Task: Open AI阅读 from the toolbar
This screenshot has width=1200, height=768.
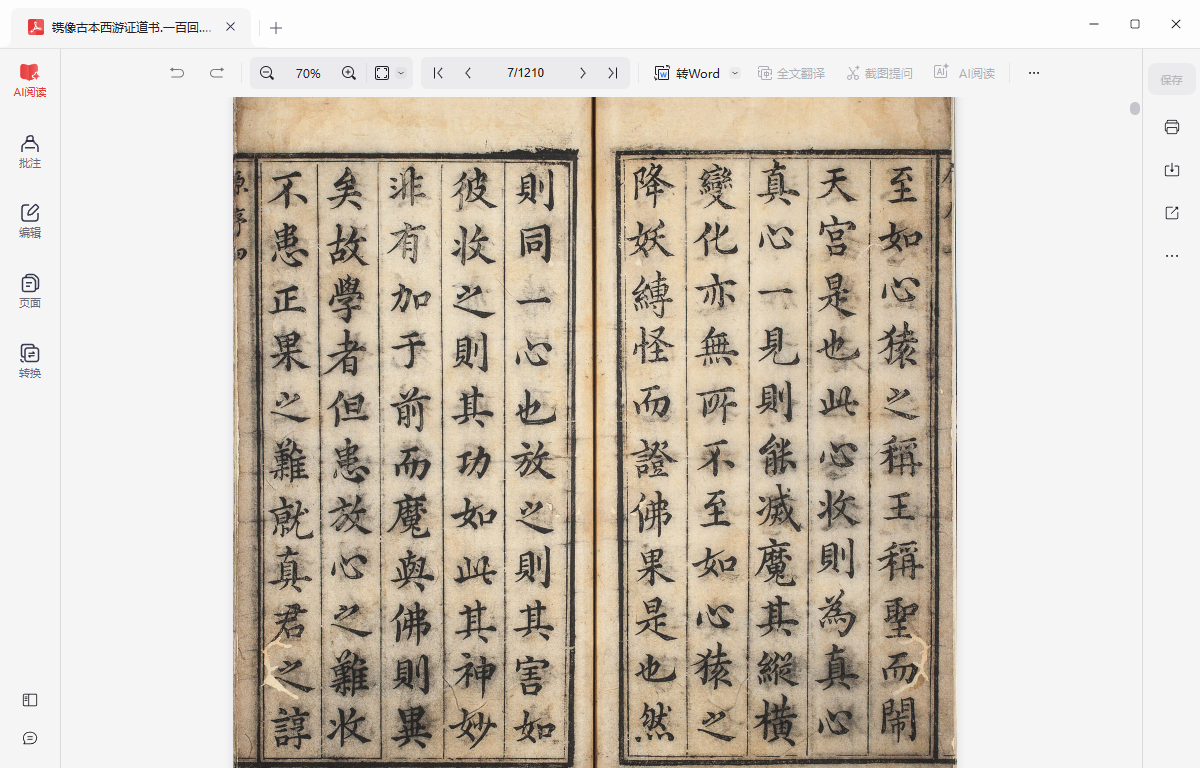Action: tap(964, 73)
